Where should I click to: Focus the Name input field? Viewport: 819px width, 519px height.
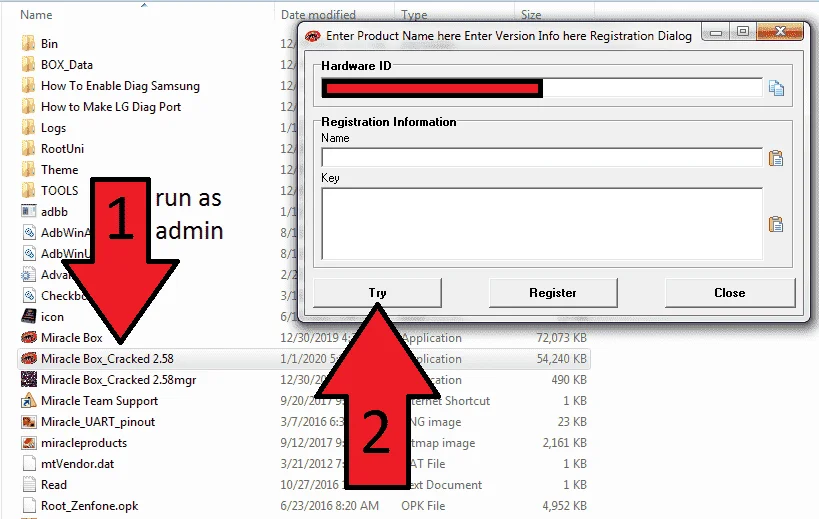point(542,157)
